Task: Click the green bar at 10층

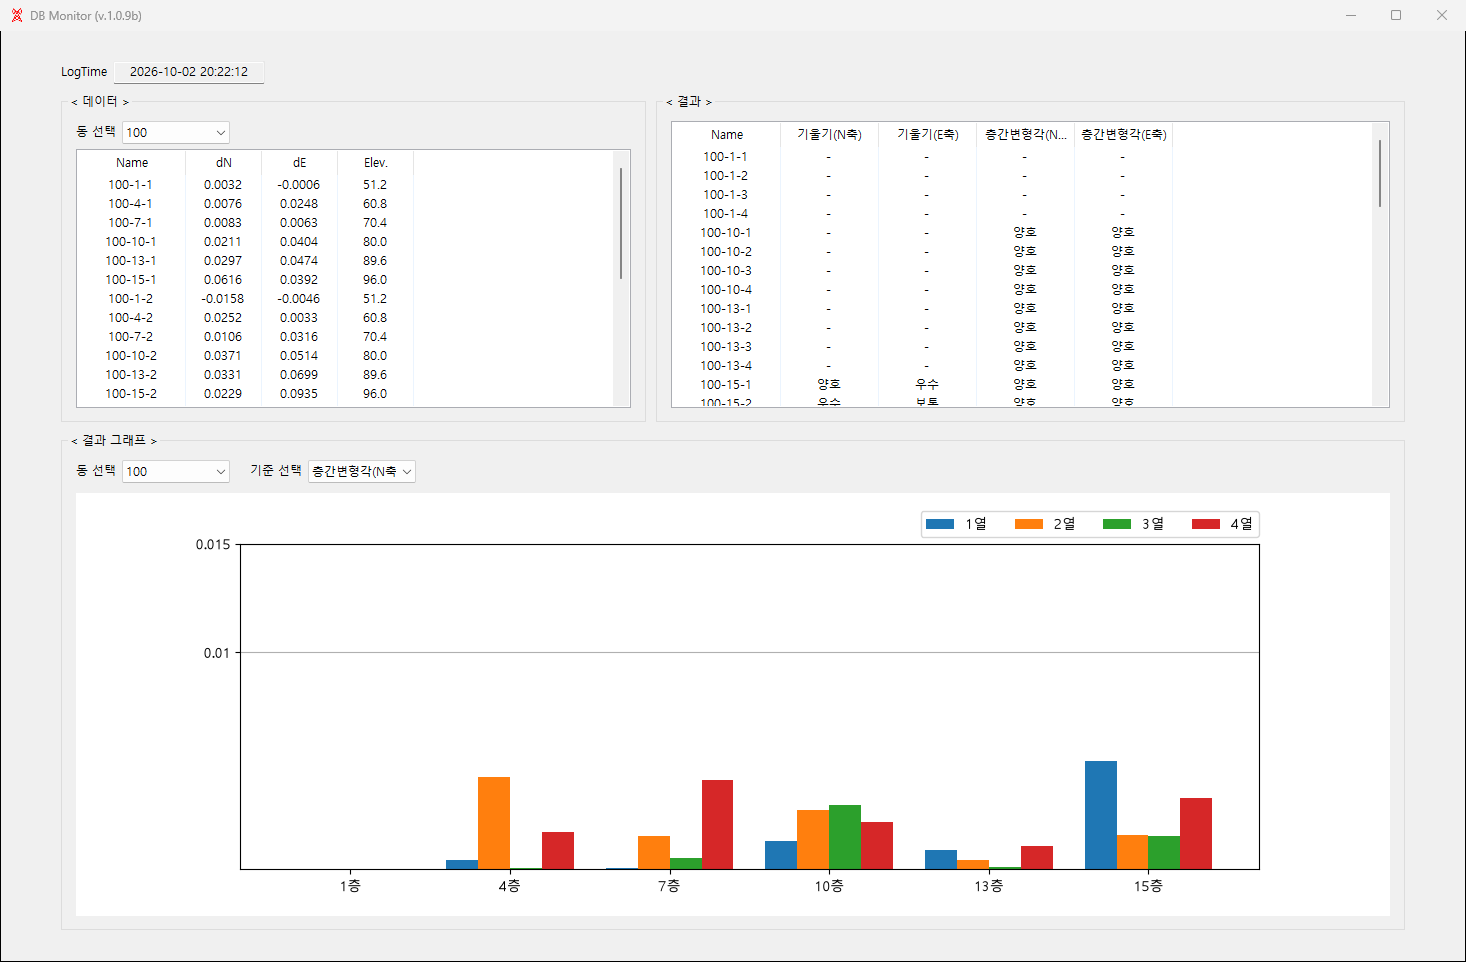Action: click(845, 837)
